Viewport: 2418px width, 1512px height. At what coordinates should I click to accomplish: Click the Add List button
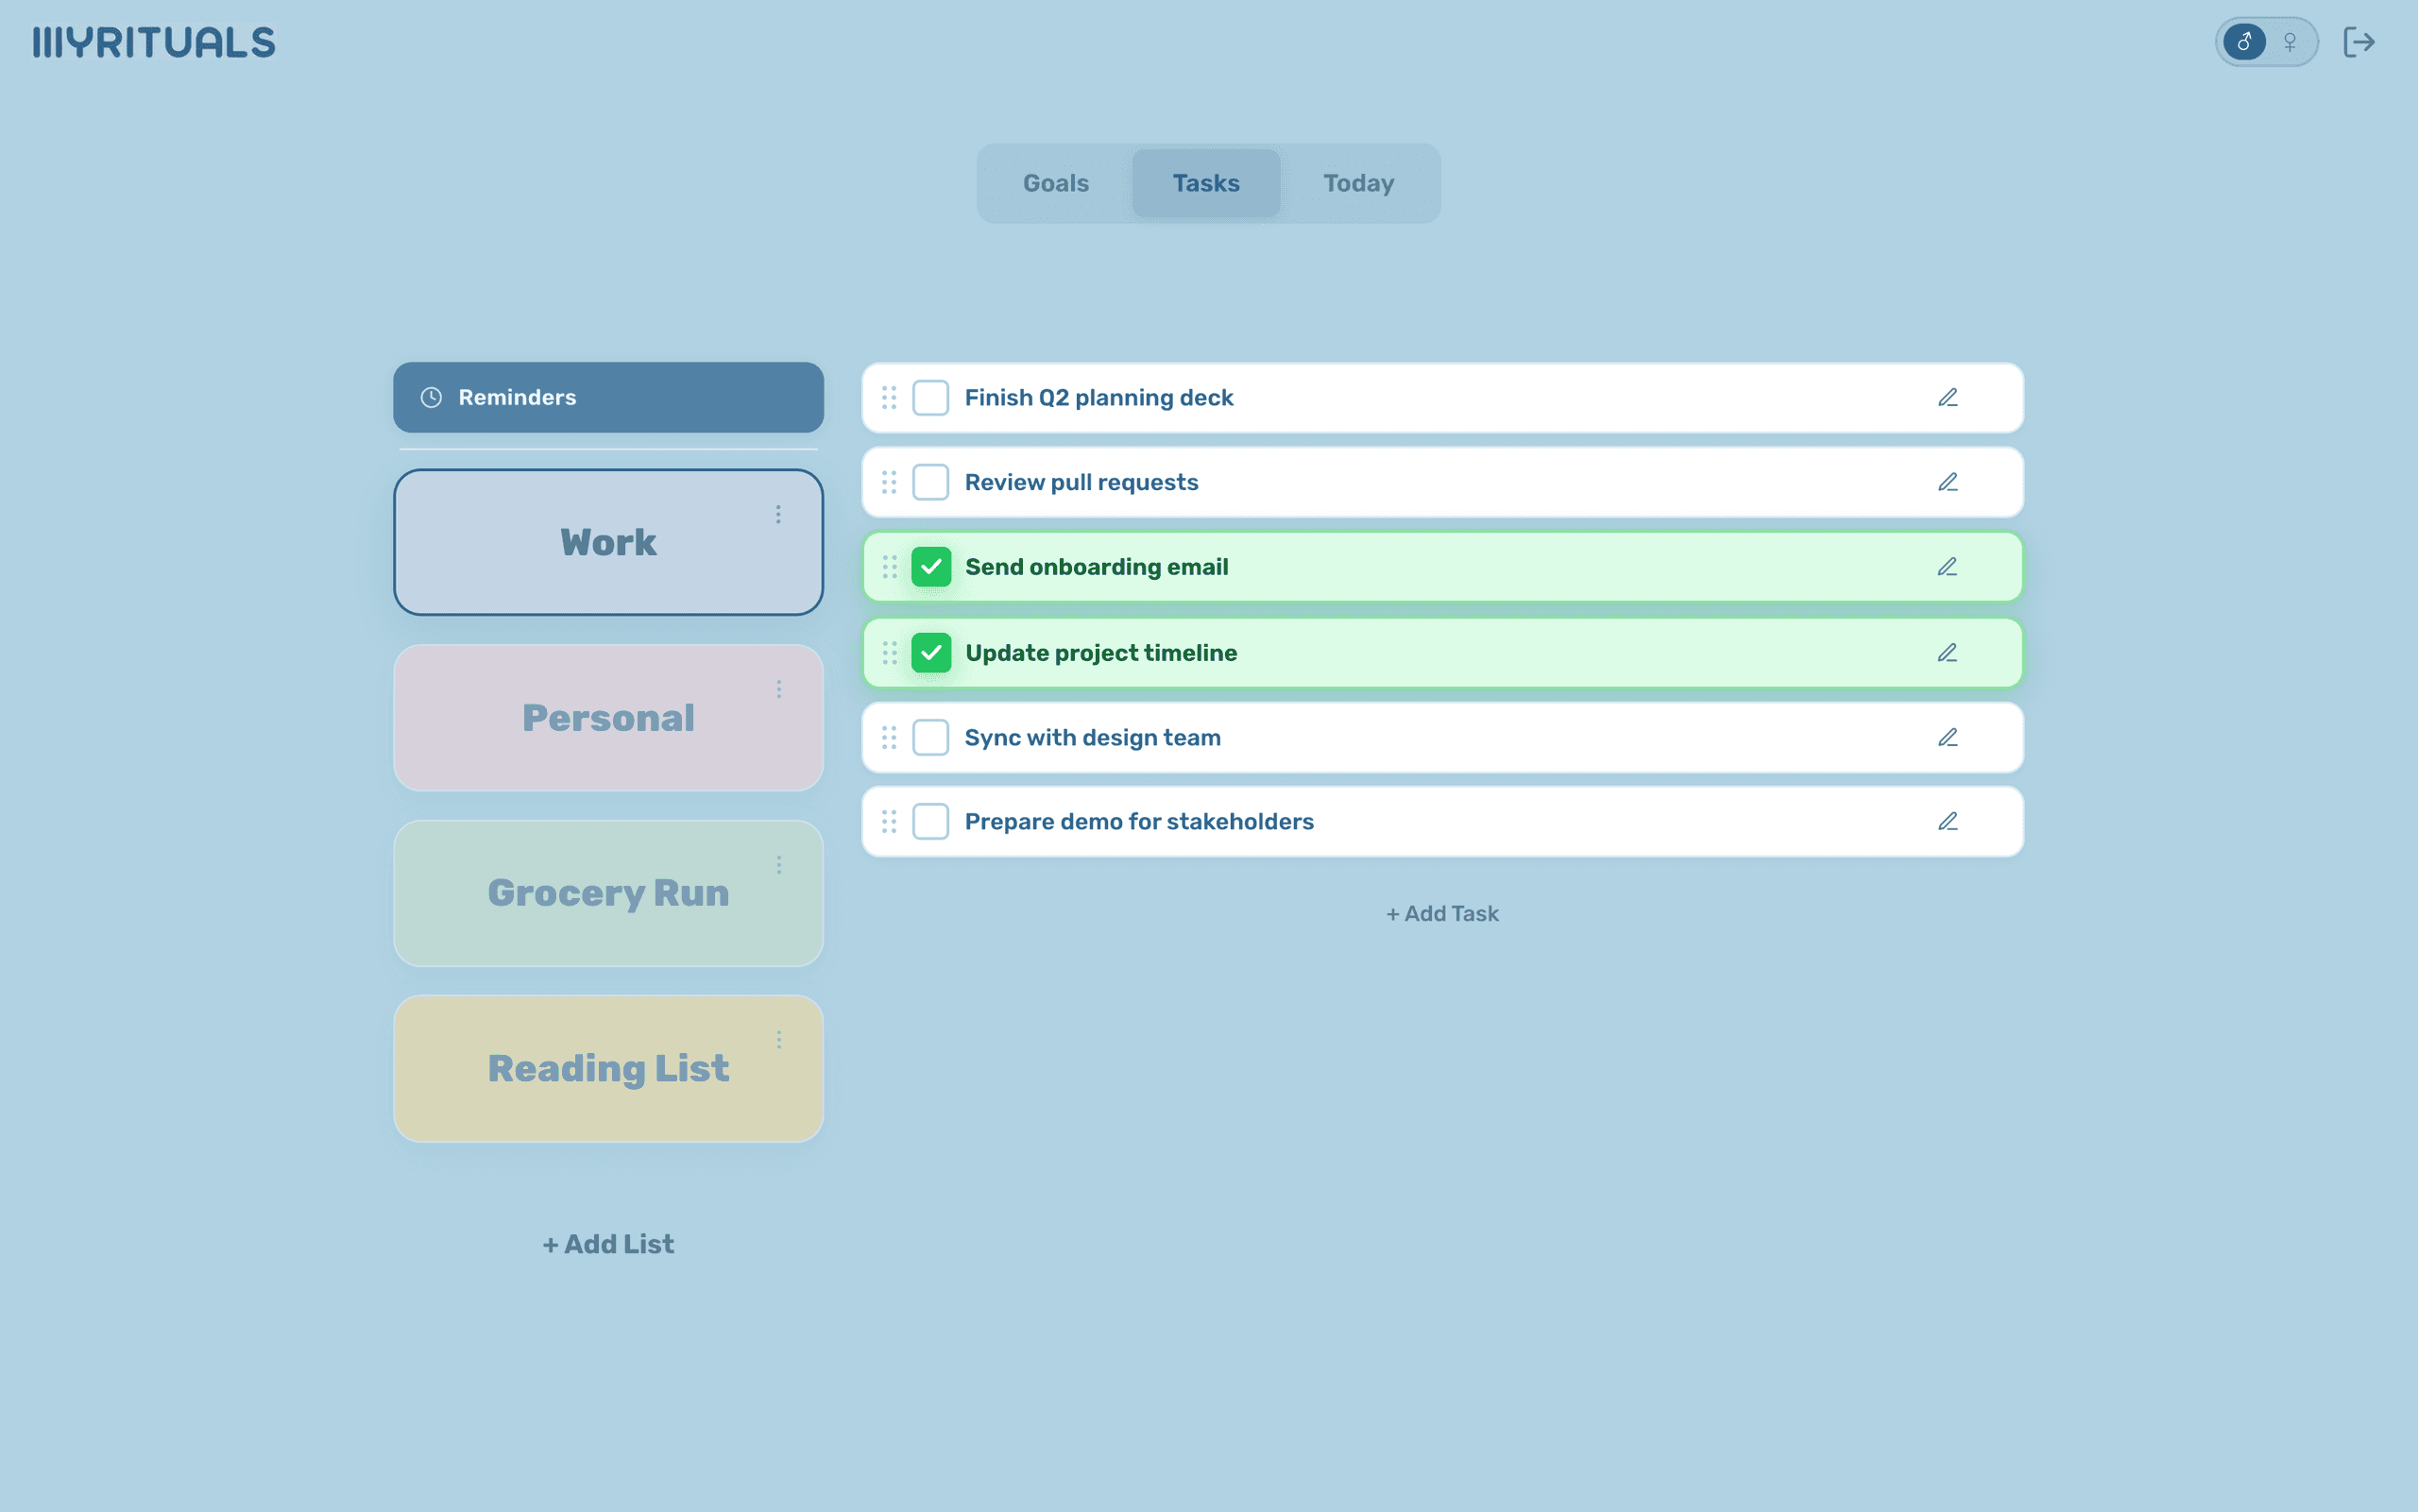click(608, 1243)
